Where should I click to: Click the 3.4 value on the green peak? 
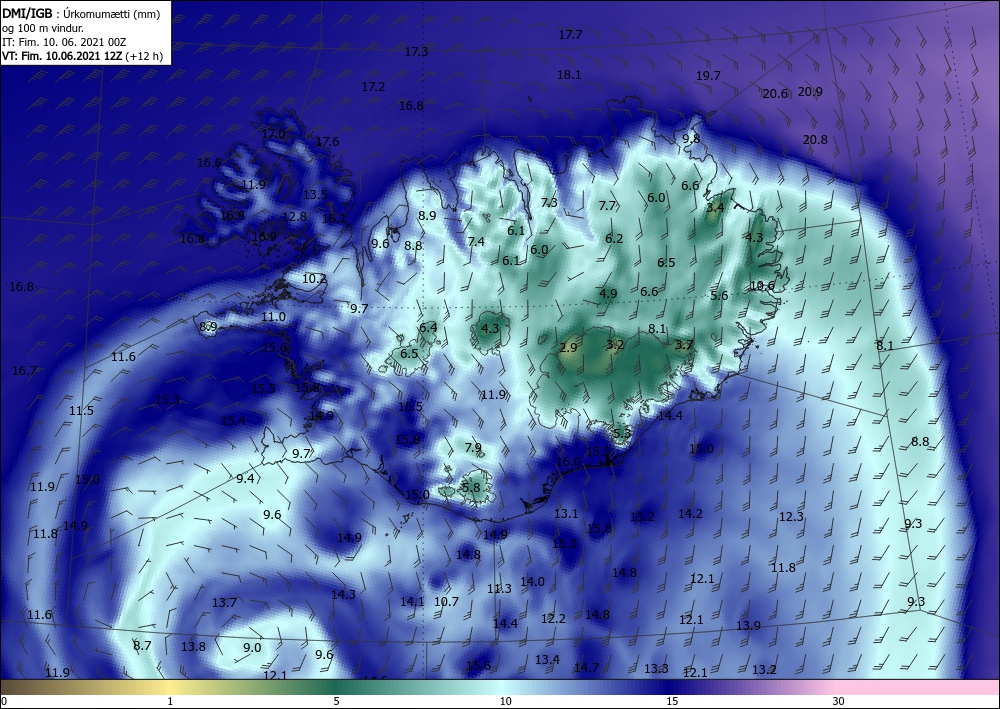pos(716,207)
